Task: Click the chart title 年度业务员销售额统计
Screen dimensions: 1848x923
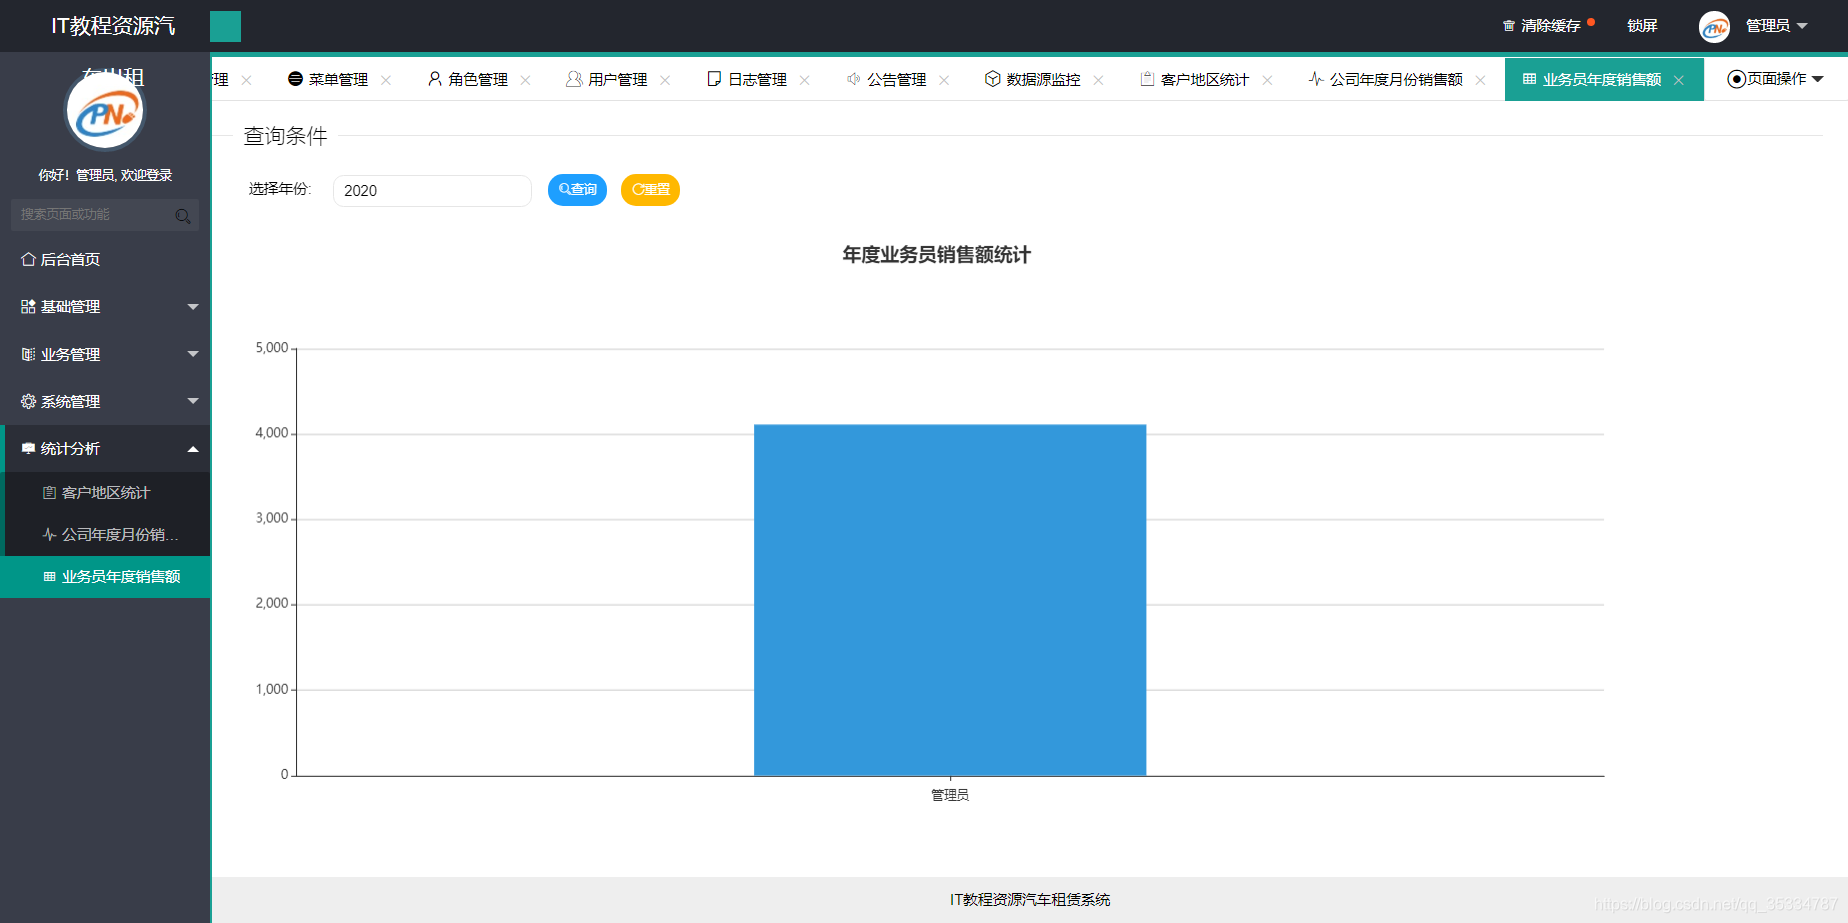Action: tap(936, 255)
